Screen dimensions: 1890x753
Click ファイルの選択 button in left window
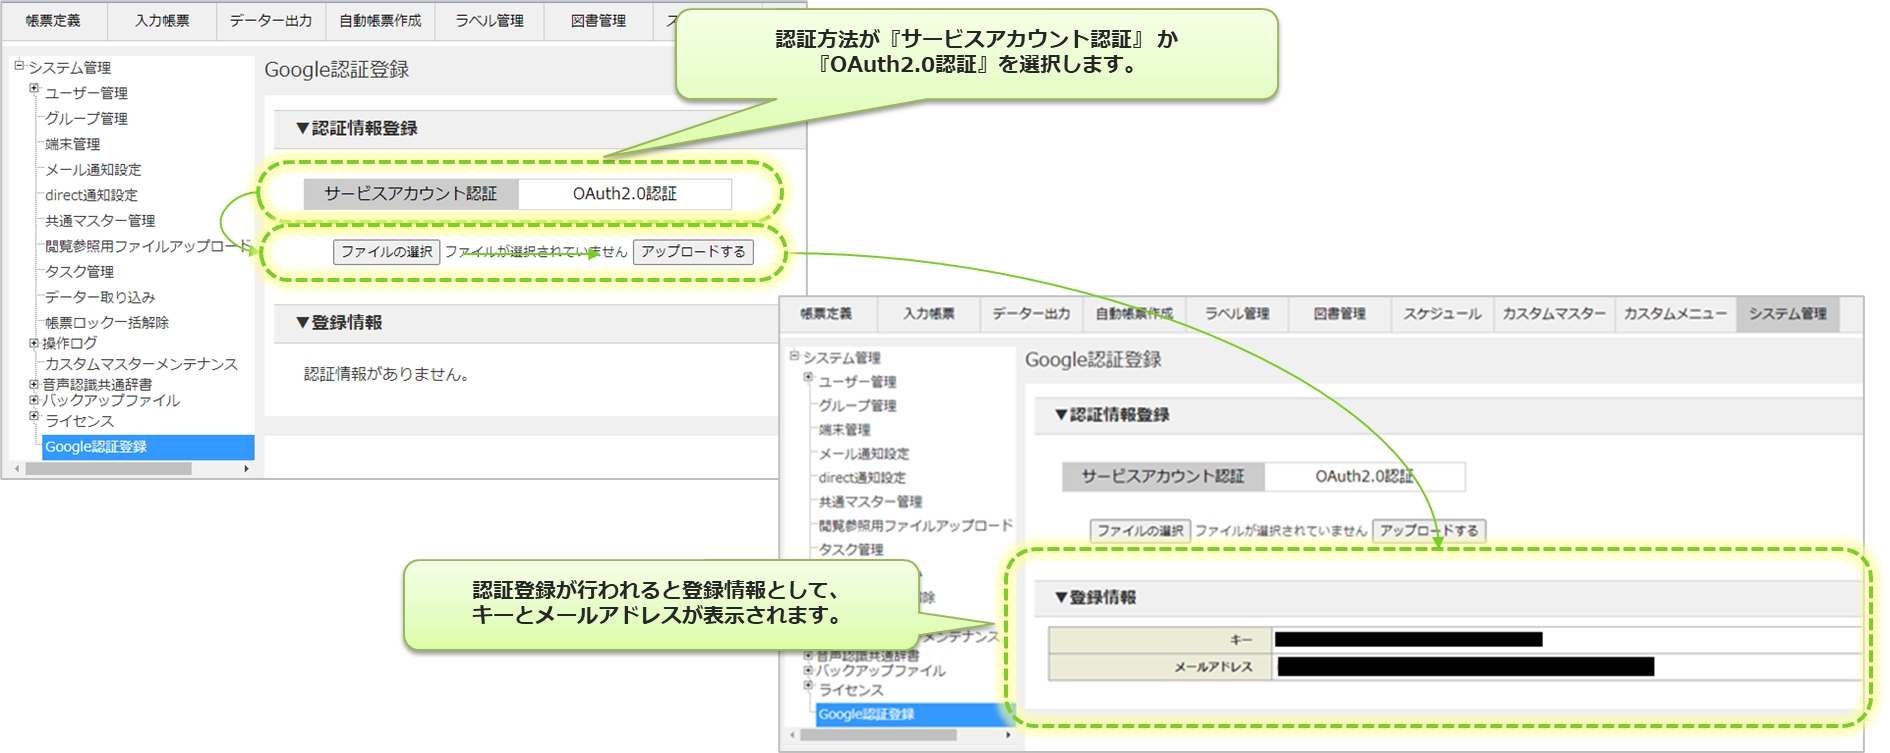click(x=386, y=252)
